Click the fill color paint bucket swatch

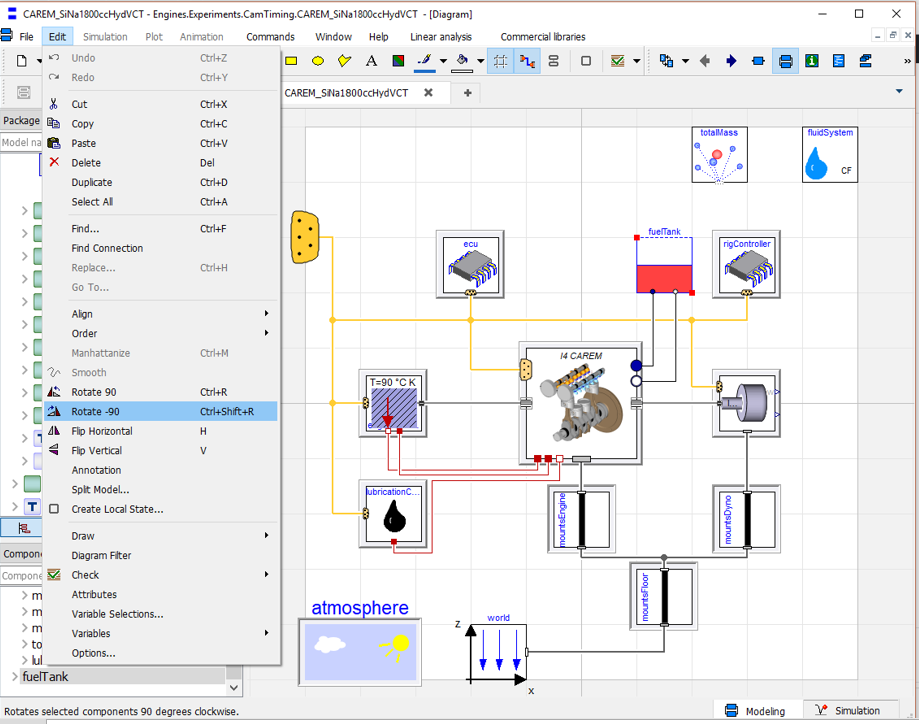(x=462, y=62)
